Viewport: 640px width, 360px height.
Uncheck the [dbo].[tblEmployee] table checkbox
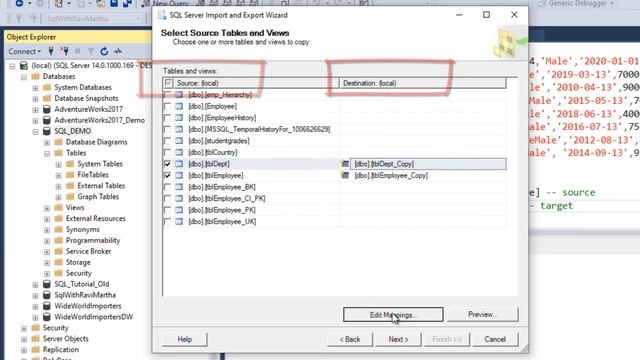[167, 175]
